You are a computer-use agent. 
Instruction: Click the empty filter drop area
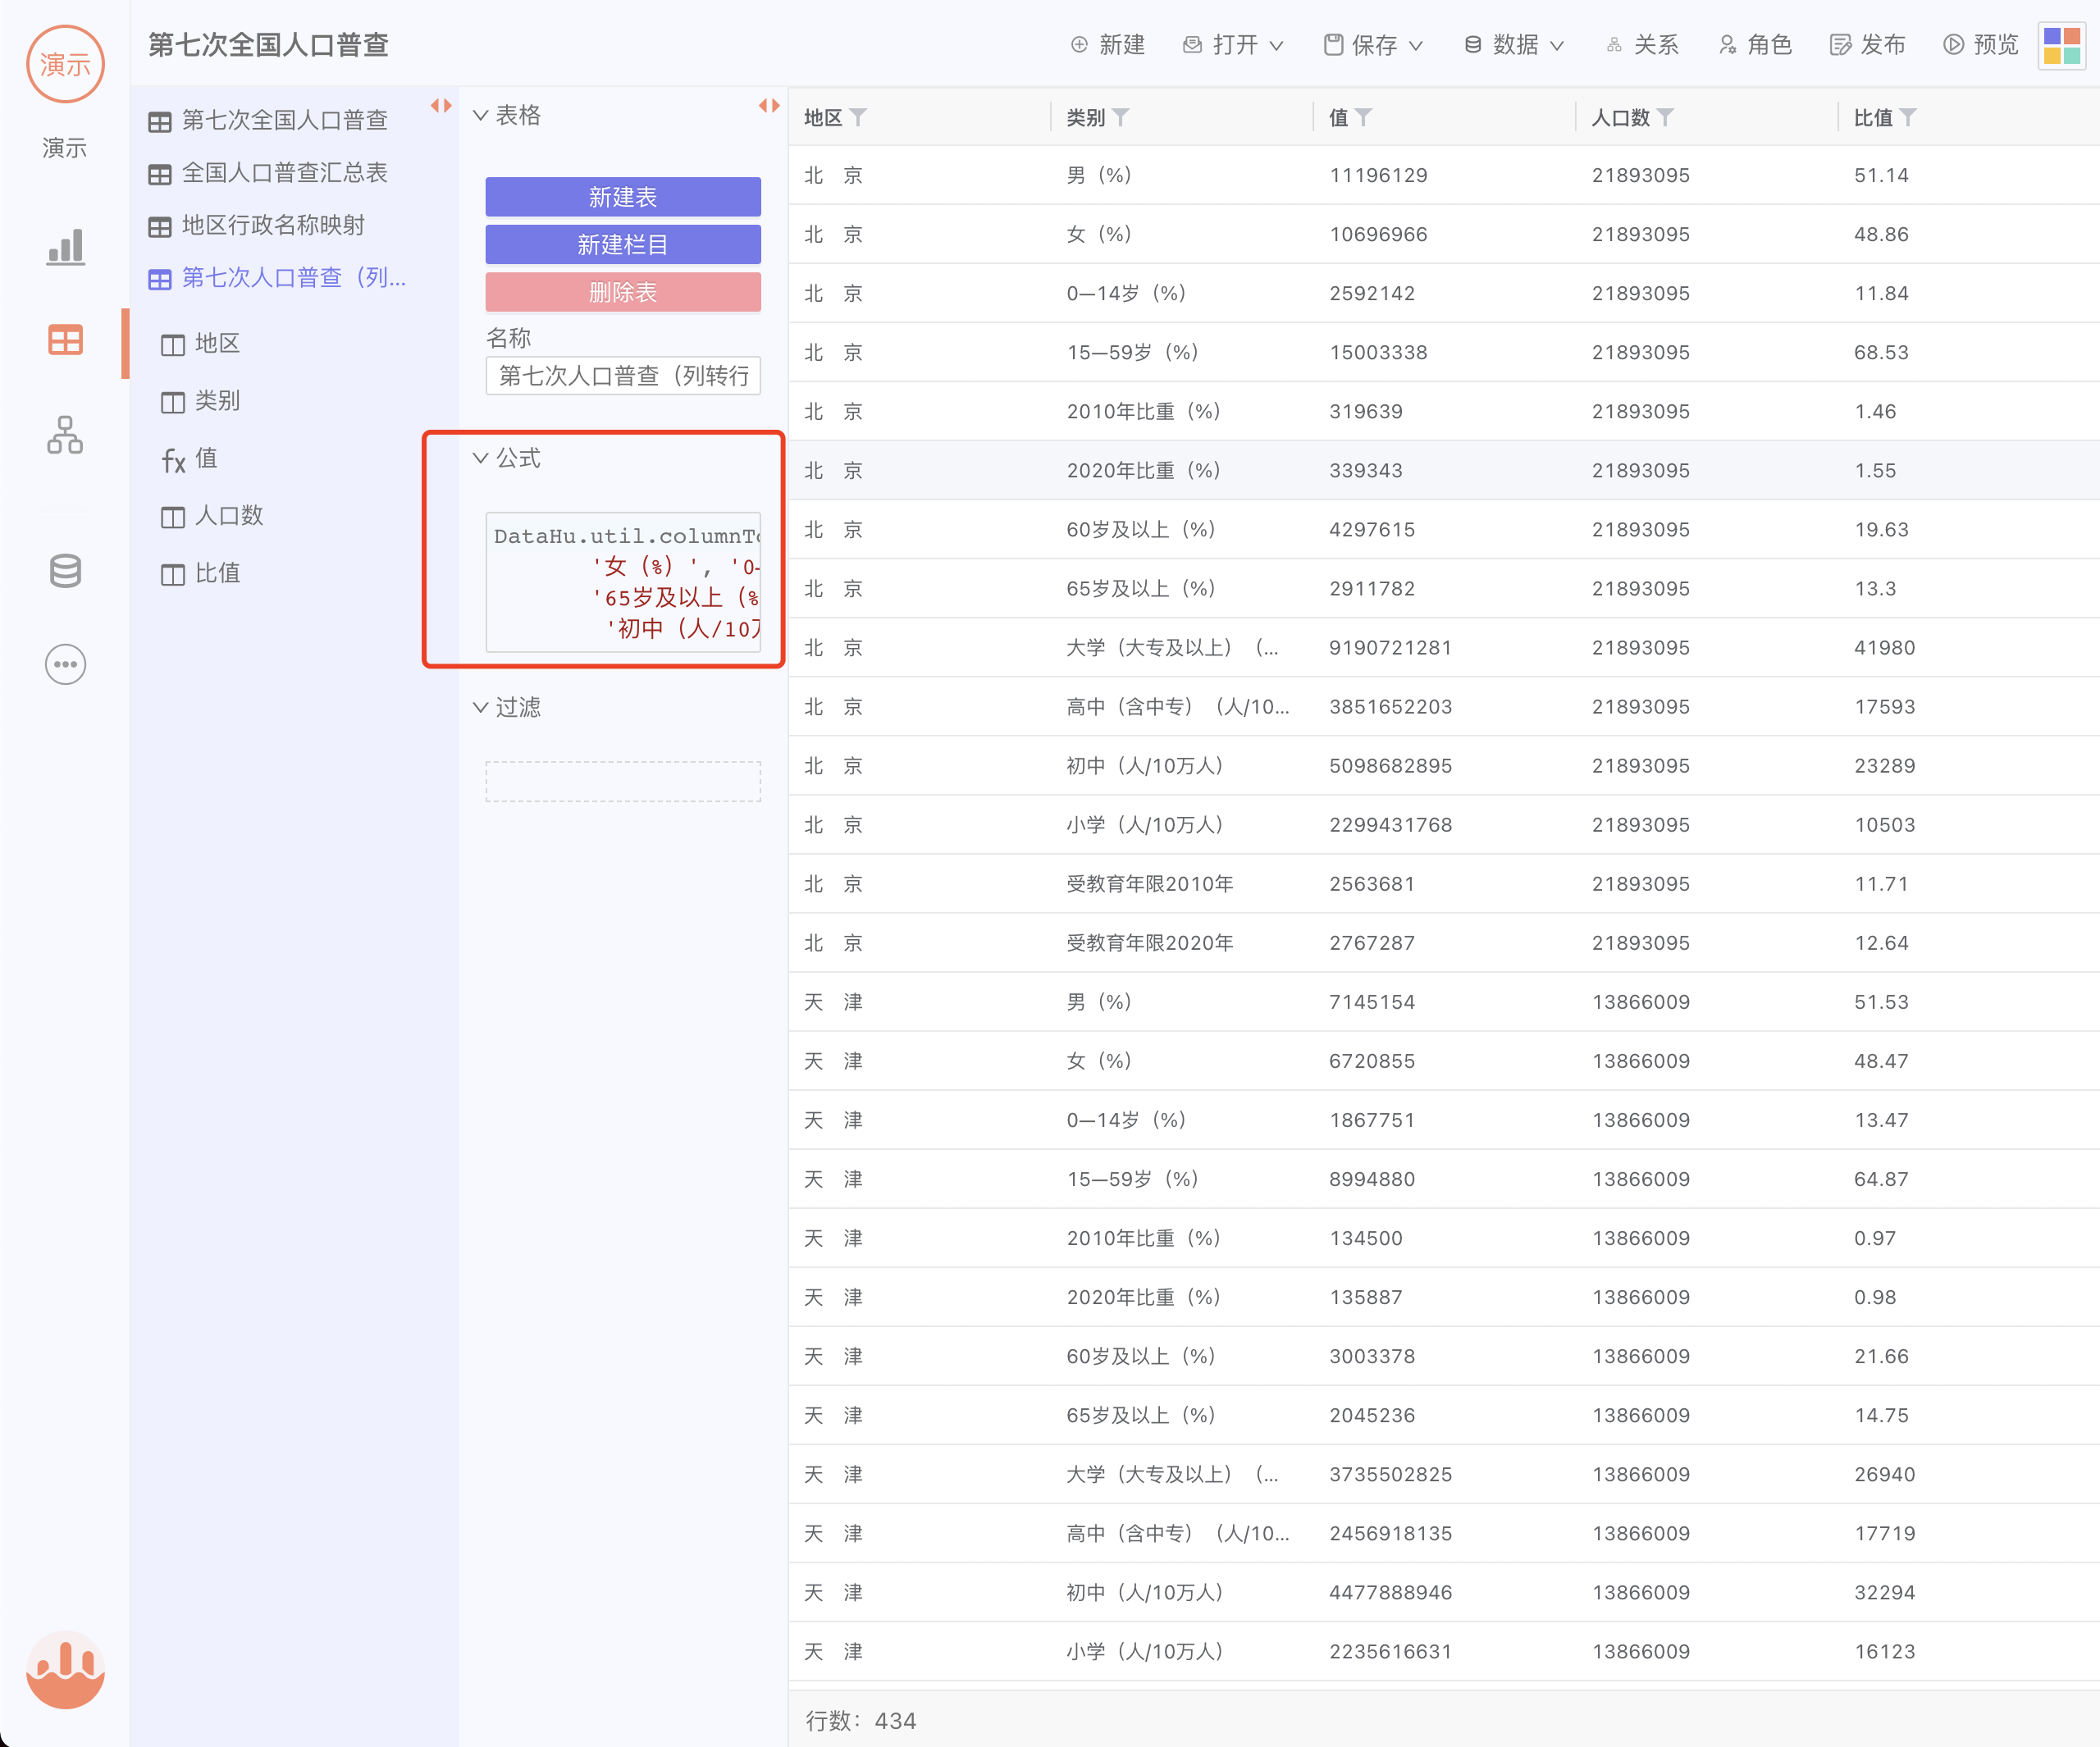(623, 782)
